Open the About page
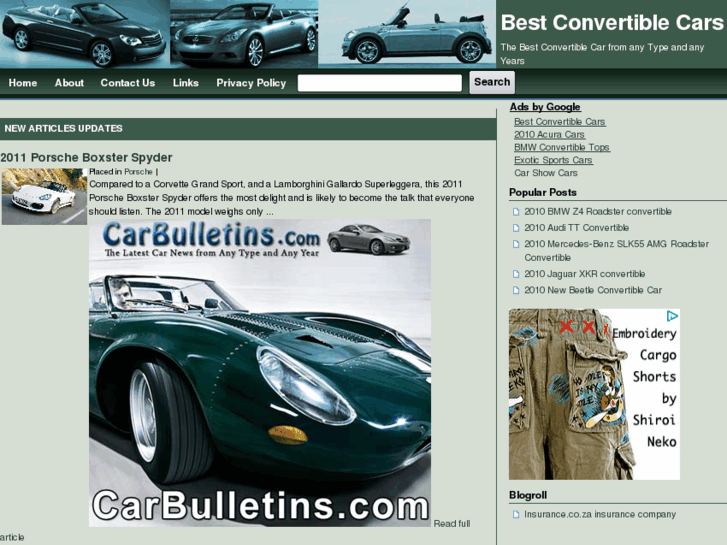727x545 pixels. [69, 83]
